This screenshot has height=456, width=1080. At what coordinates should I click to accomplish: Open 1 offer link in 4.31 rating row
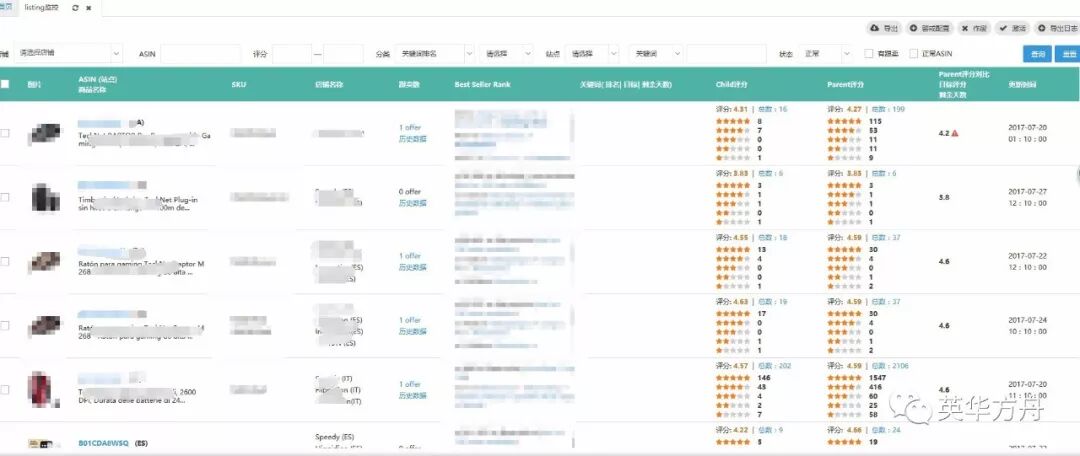point(410,127)
